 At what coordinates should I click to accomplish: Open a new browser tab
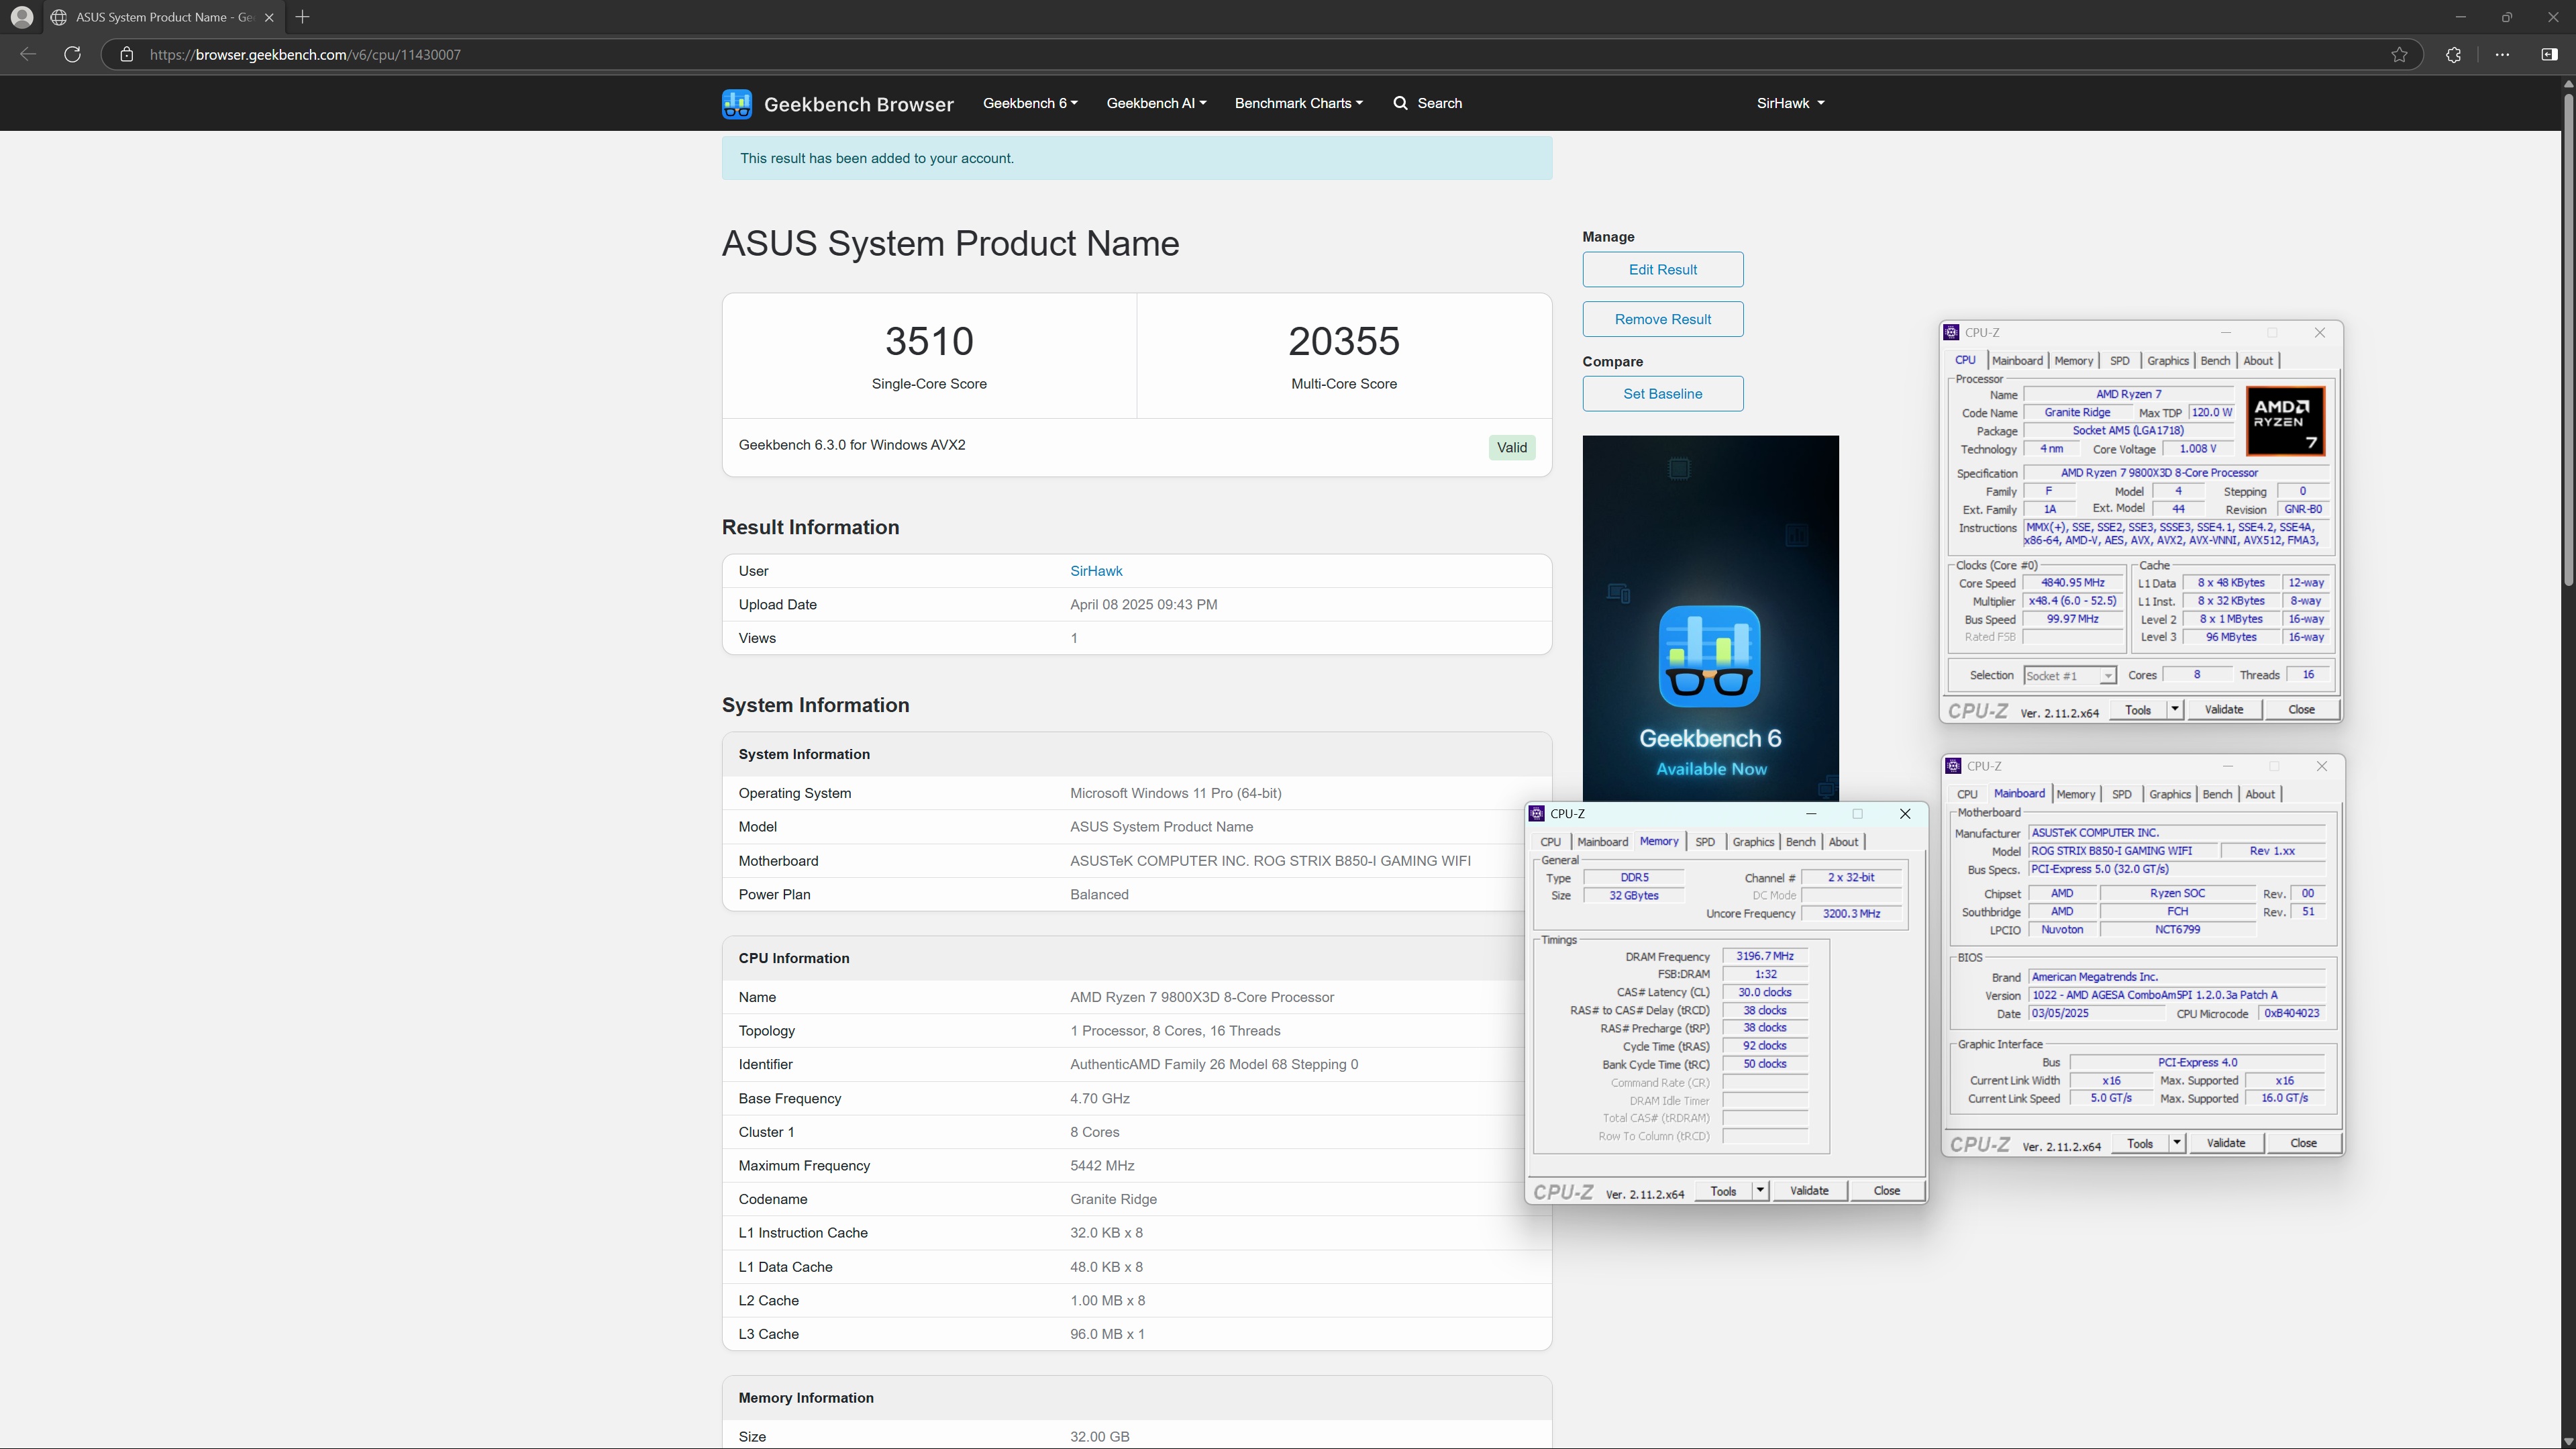(302, 17)
